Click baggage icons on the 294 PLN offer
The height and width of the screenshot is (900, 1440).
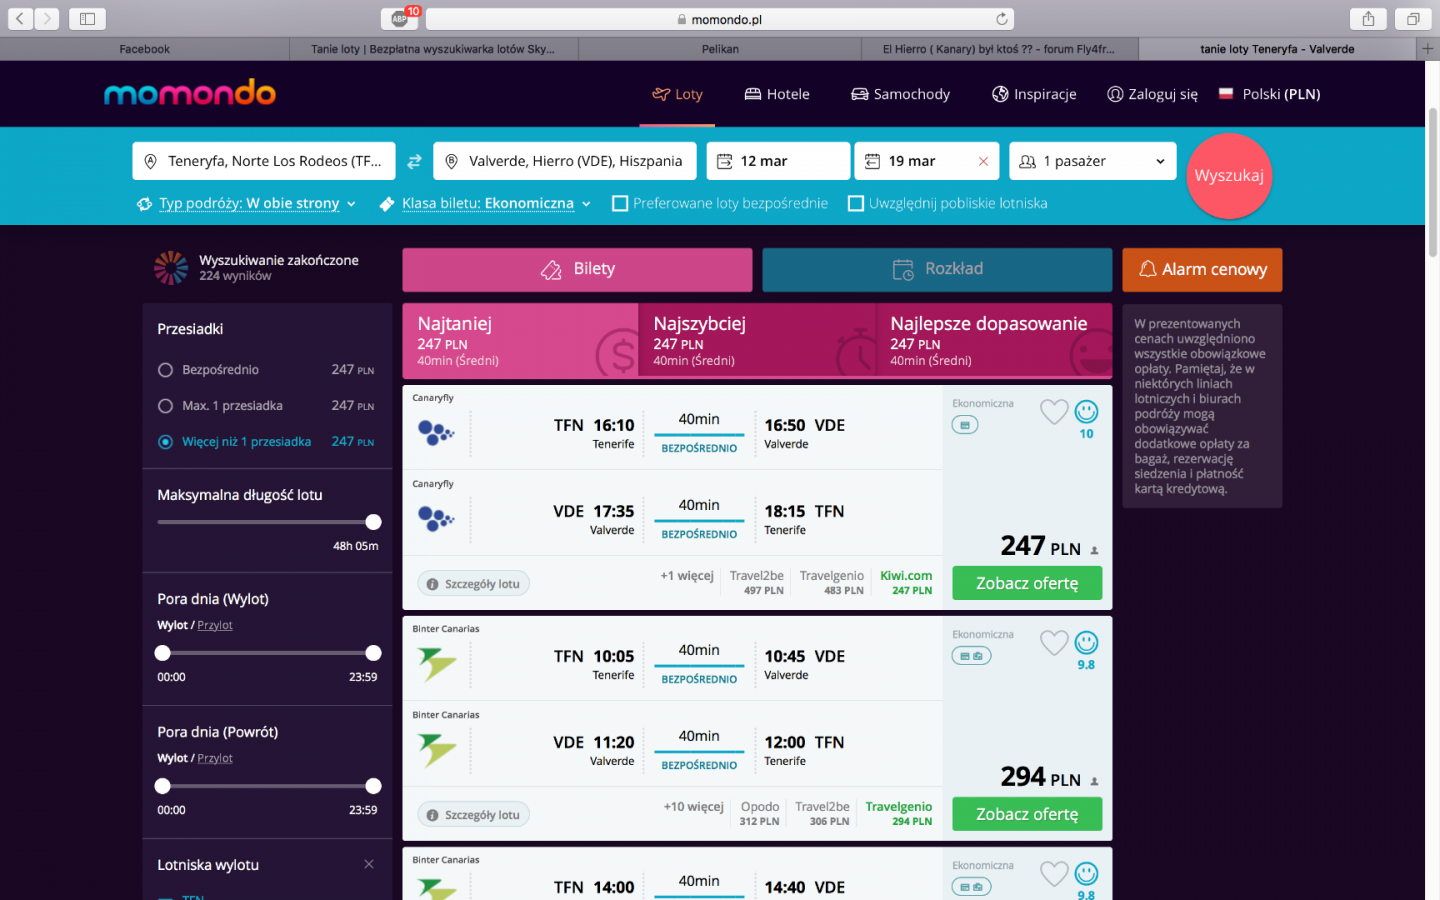tap(971, 656)
